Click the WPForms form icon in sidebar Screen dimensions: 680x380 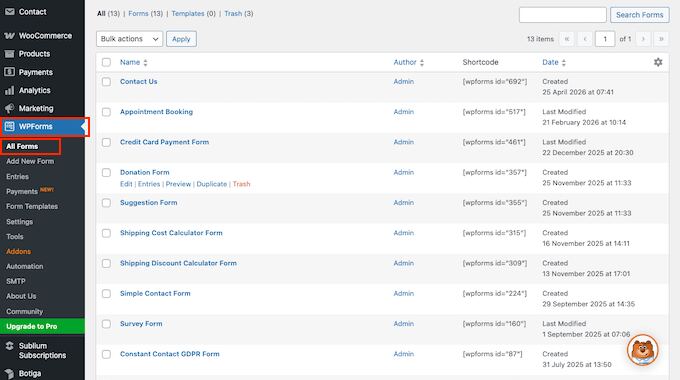pos(10,127)
